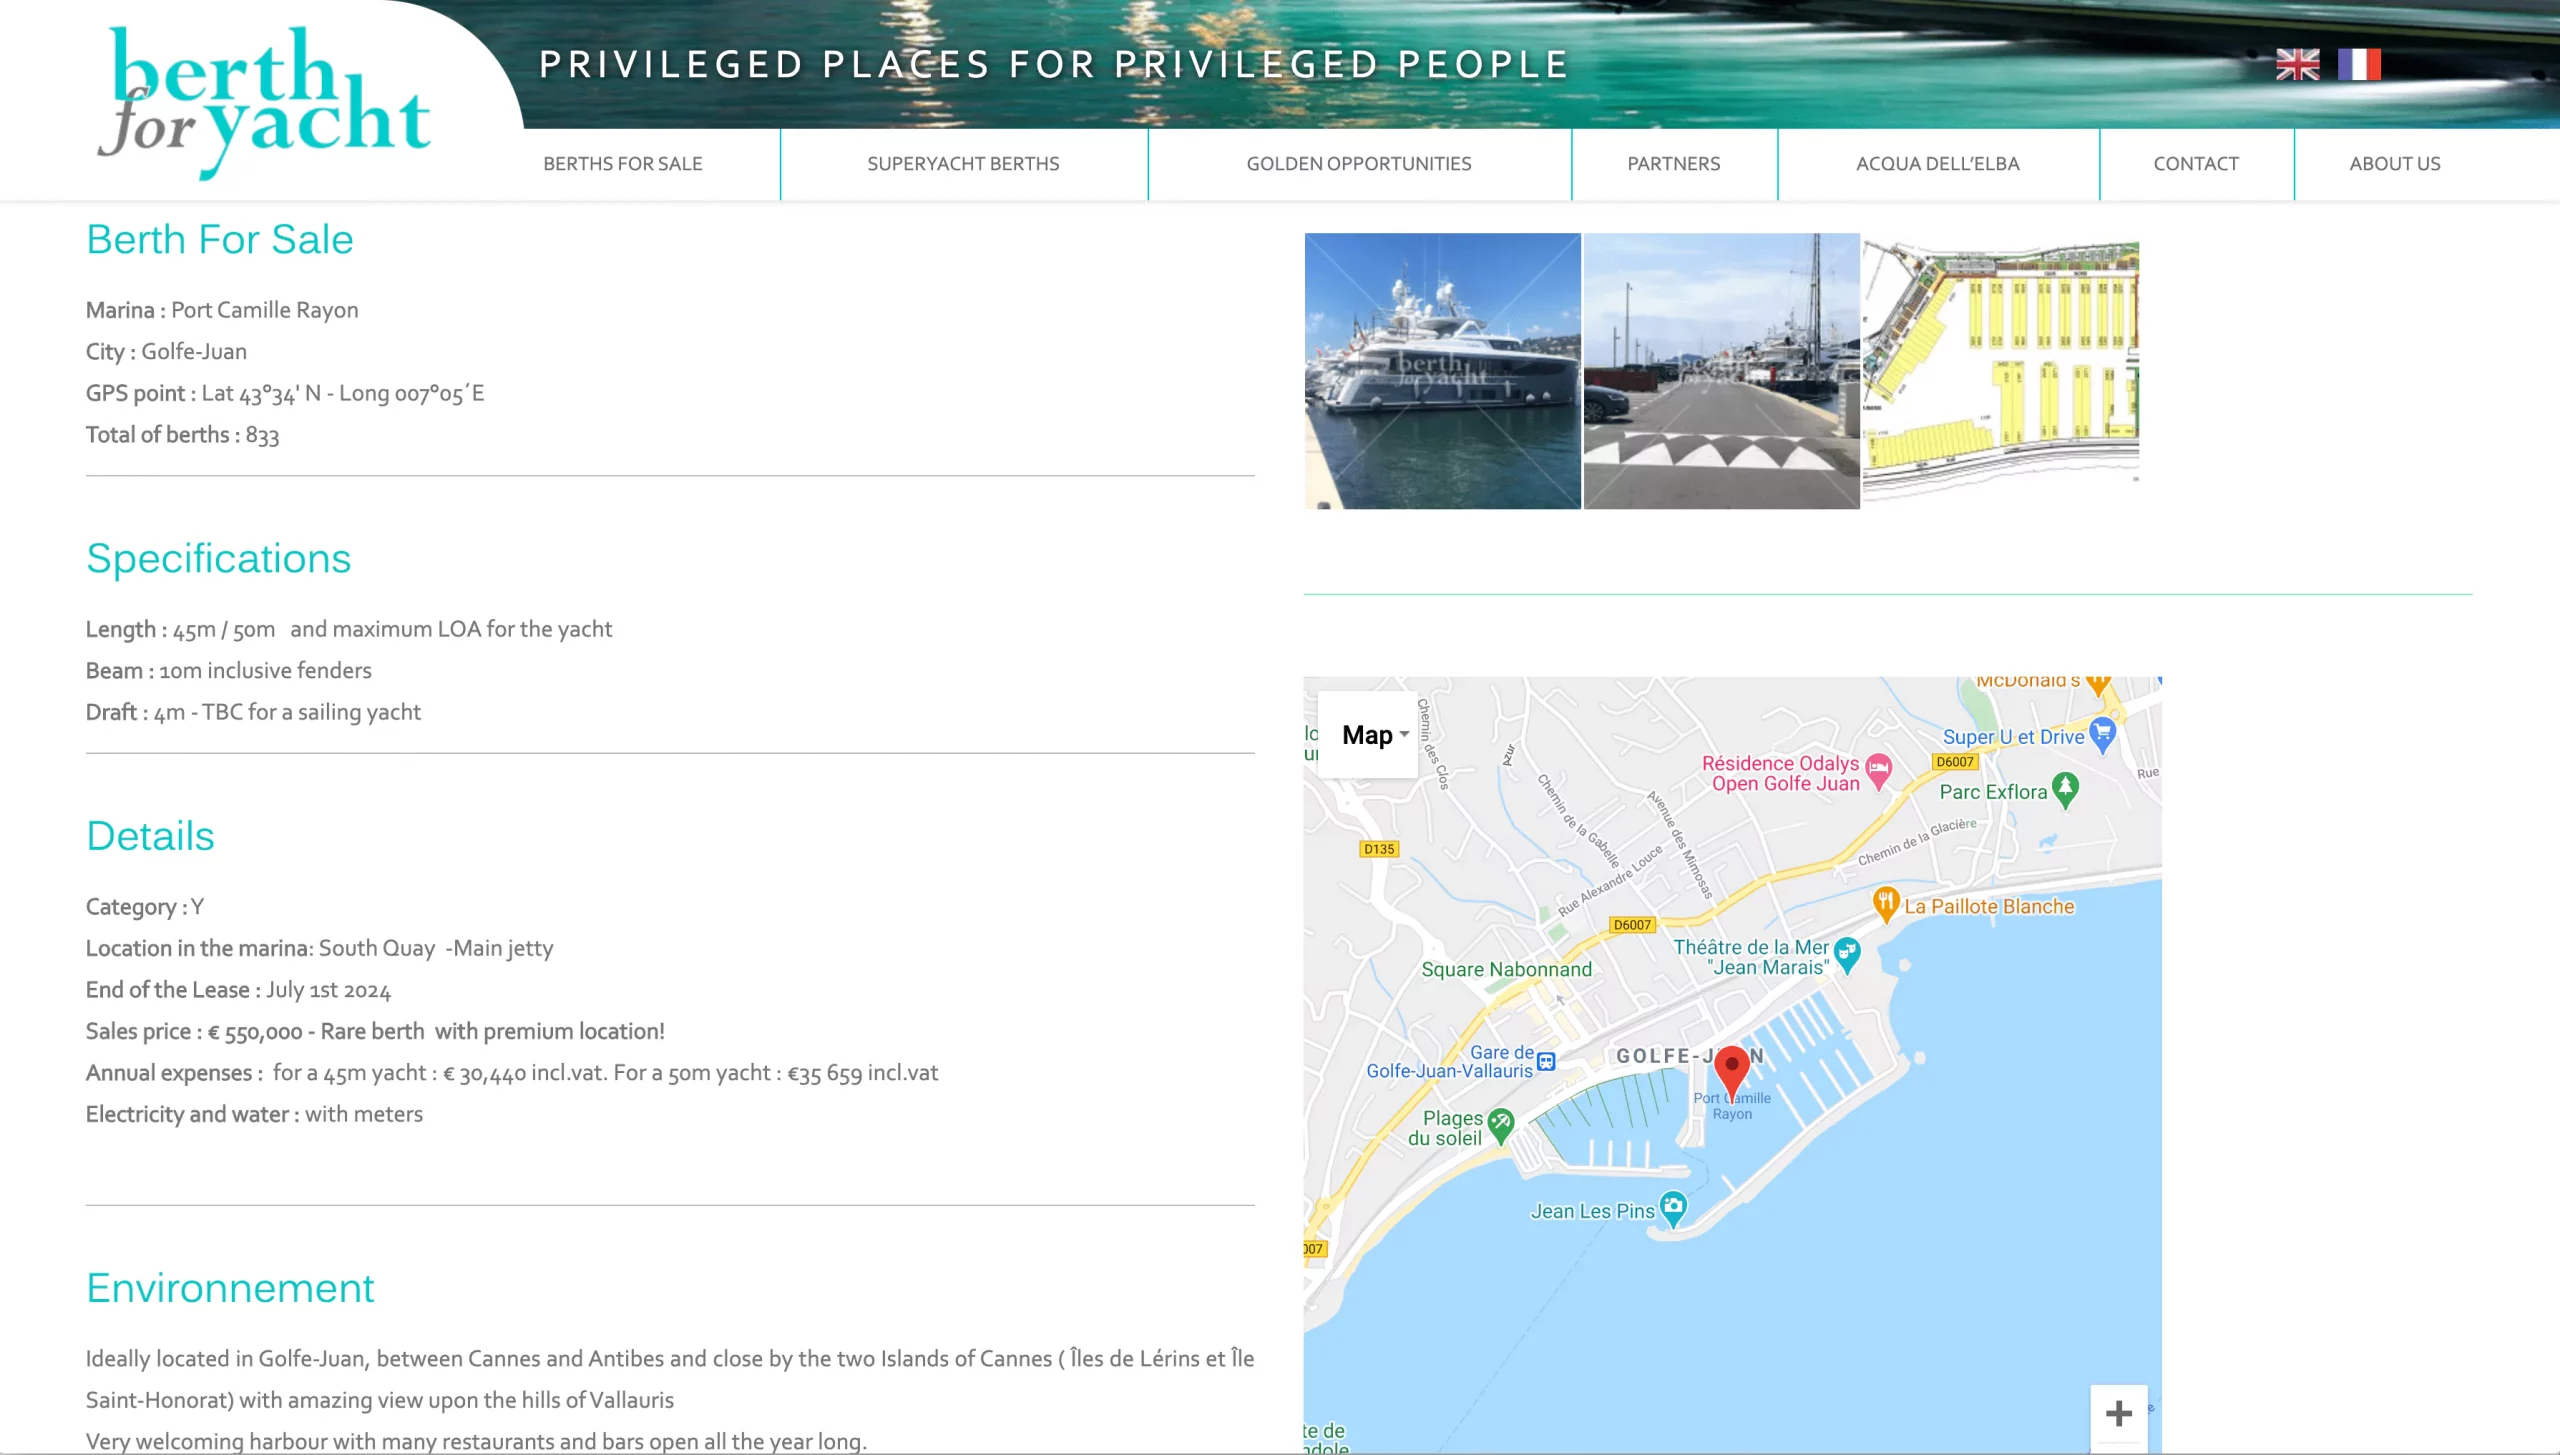Image resolution: width=2560 pixels, height=1455 pixels.
Task: Click the GOLFE-JUAN map label
Action: point(1689,1056)
